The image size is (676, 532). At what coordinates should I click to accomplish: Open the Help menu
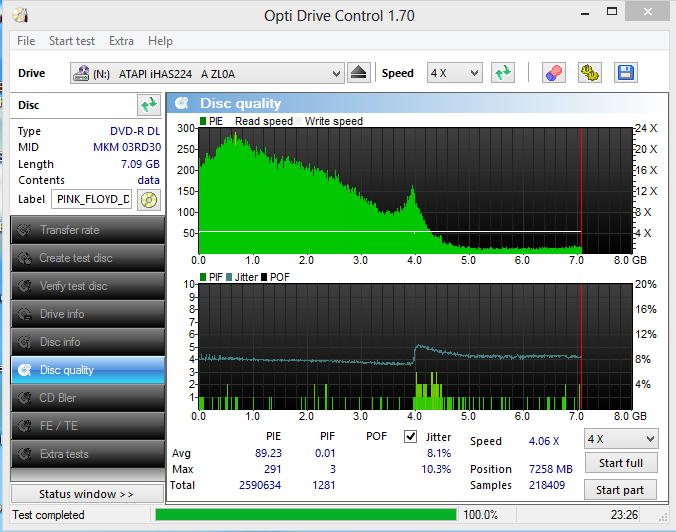[x=160, y=41]
